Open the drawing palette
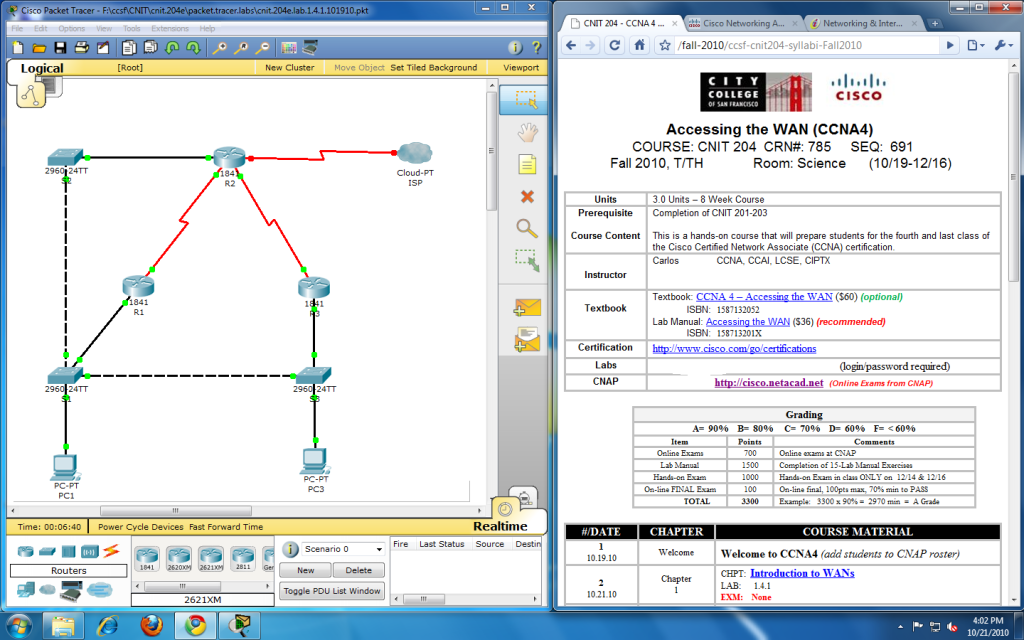The image size is (1024, 640). tap(289, 47)
